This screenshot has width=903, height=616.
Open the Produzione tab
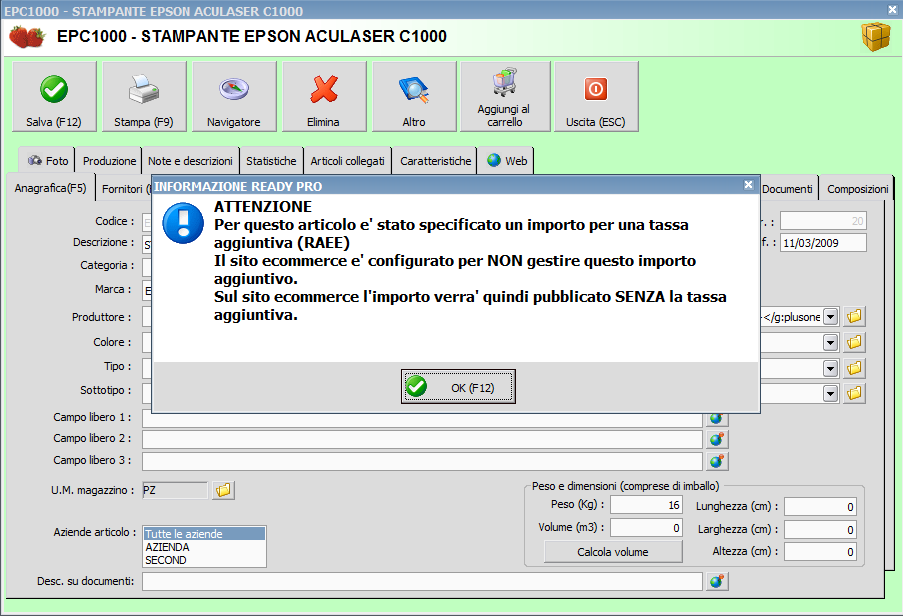pyautogui.click(x=109, y=161)
